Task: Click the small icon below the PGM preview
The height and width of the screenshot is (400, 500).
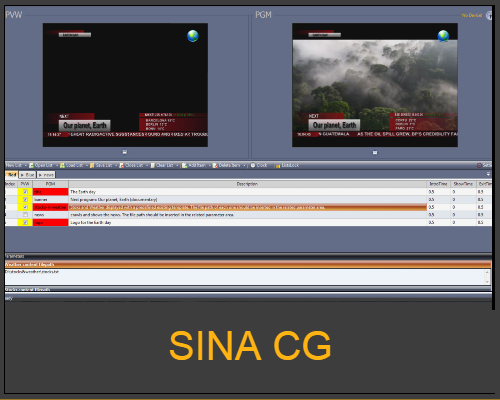Action: coord(375,152)
